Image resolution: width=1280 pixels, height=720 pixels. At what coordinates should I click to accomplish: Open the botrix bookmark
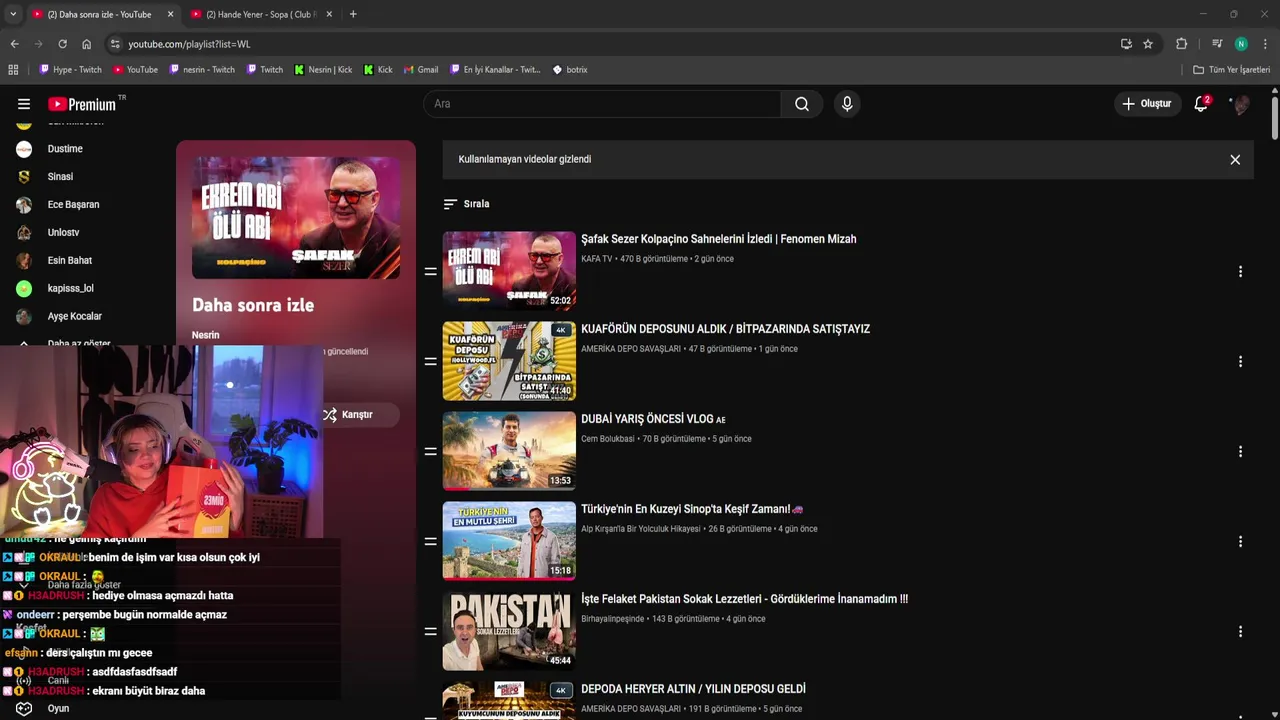pos(570,70)
